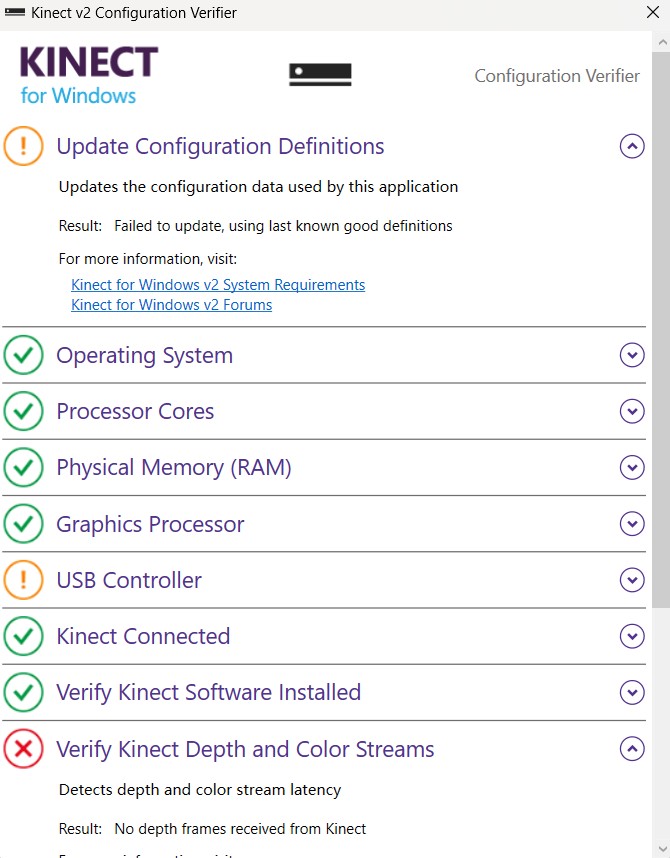Click the orange warning icon beside Update Configuration Definitions
The width and height of the screenshot is (670, 858).
(x=24, y=146)
